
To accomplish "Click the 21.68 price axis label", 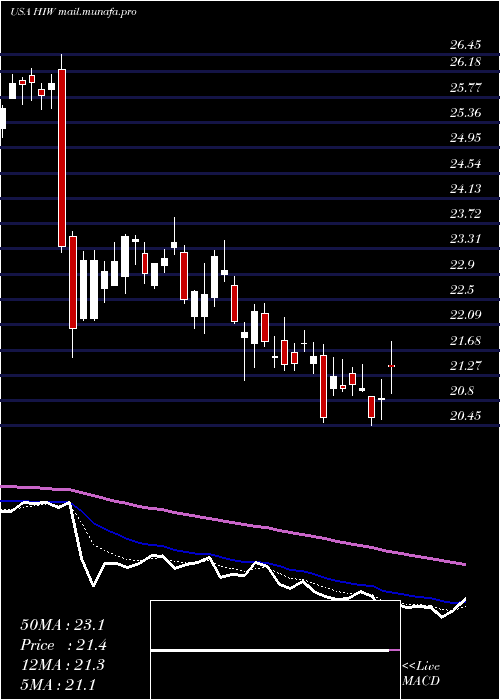I will pyautogui.click(x=466, y=341).
